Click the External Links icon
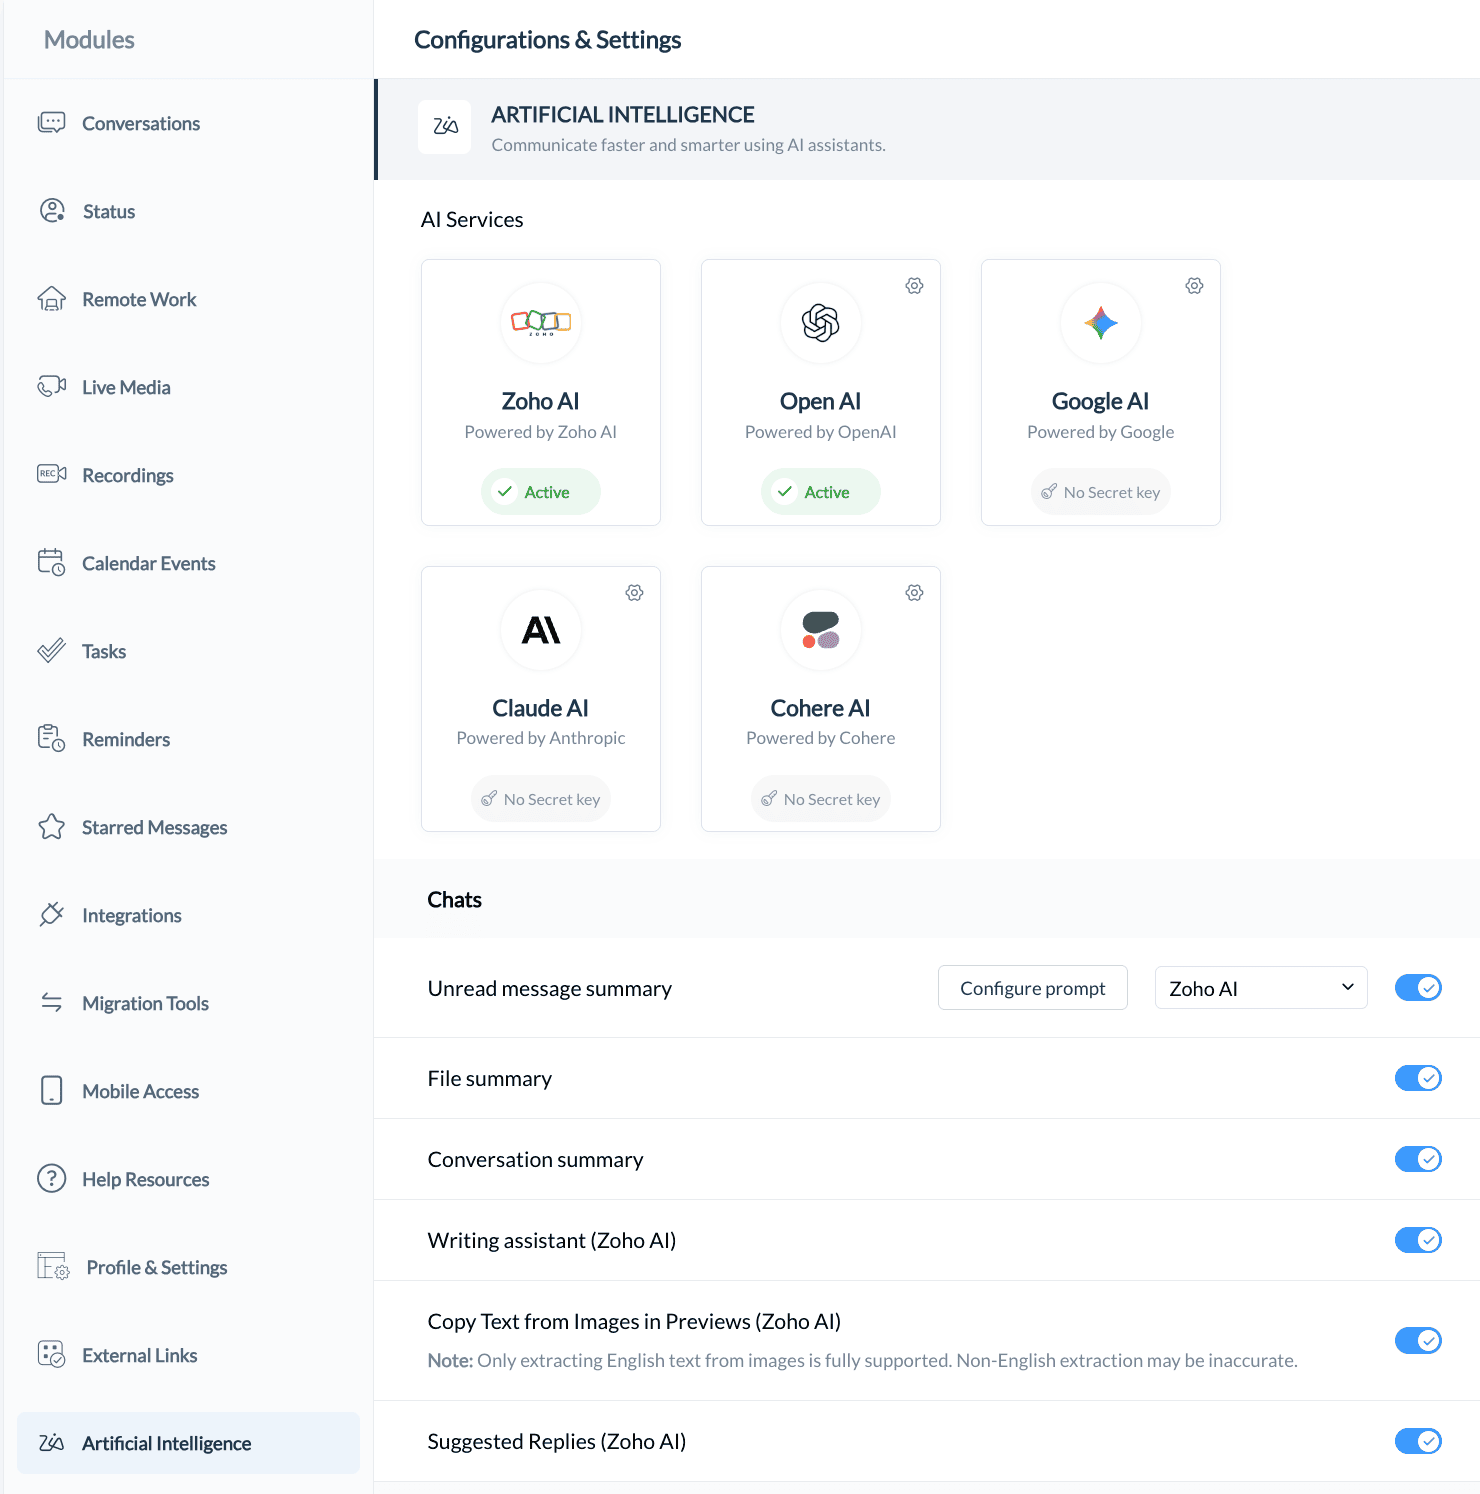This screenshot has height=1494, width=1480. (x=52, y=1355)
